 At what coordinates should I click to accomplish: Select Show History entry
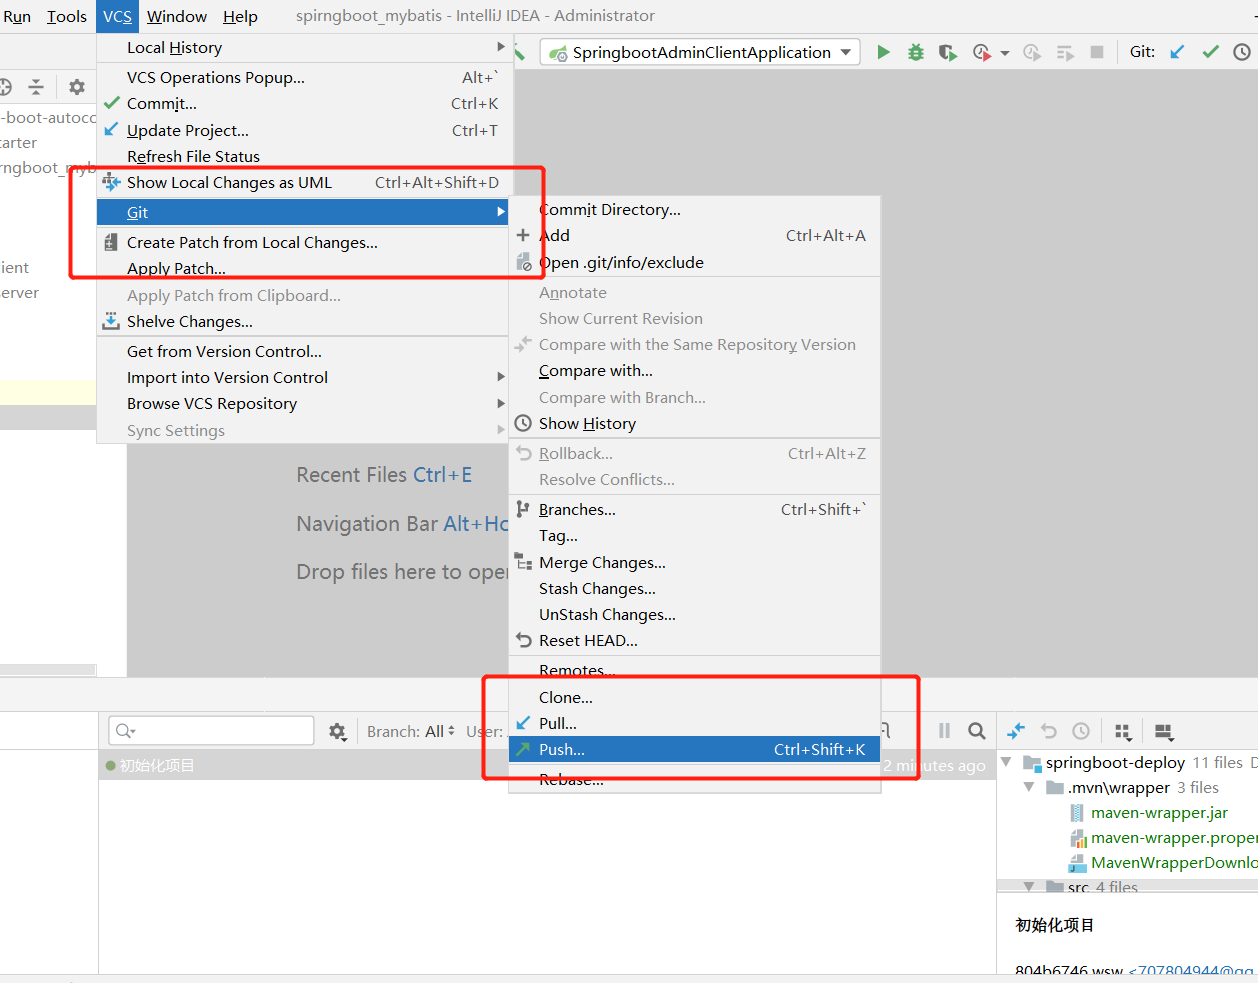coord(695,423)
